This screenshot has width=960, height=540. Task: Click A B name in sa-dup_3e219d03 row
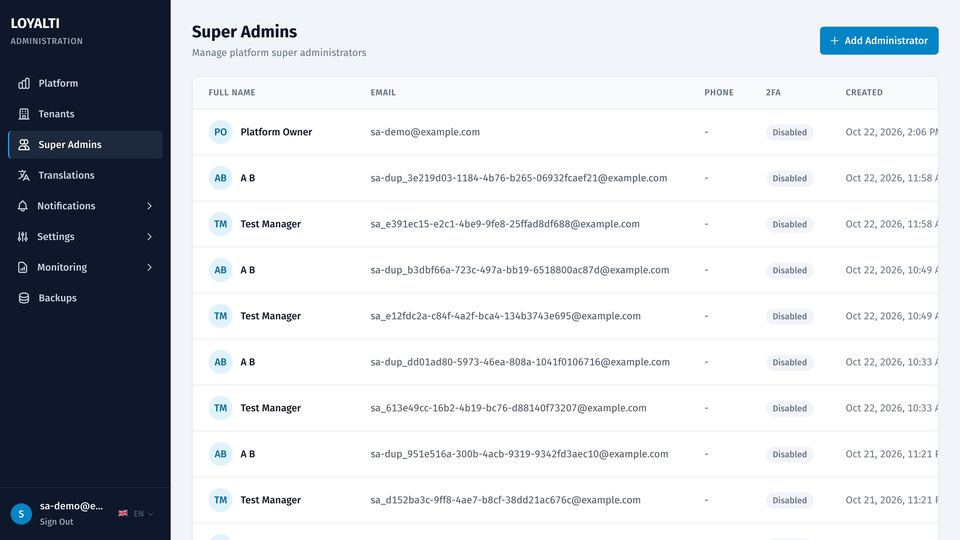coord(248,178)
